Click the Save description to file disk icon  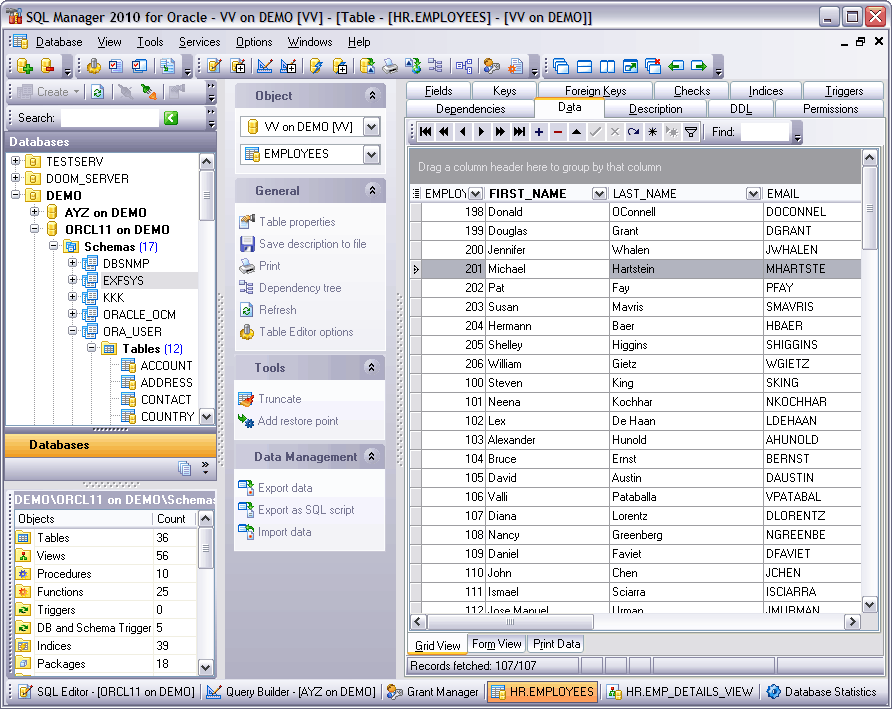pos(247,244)
